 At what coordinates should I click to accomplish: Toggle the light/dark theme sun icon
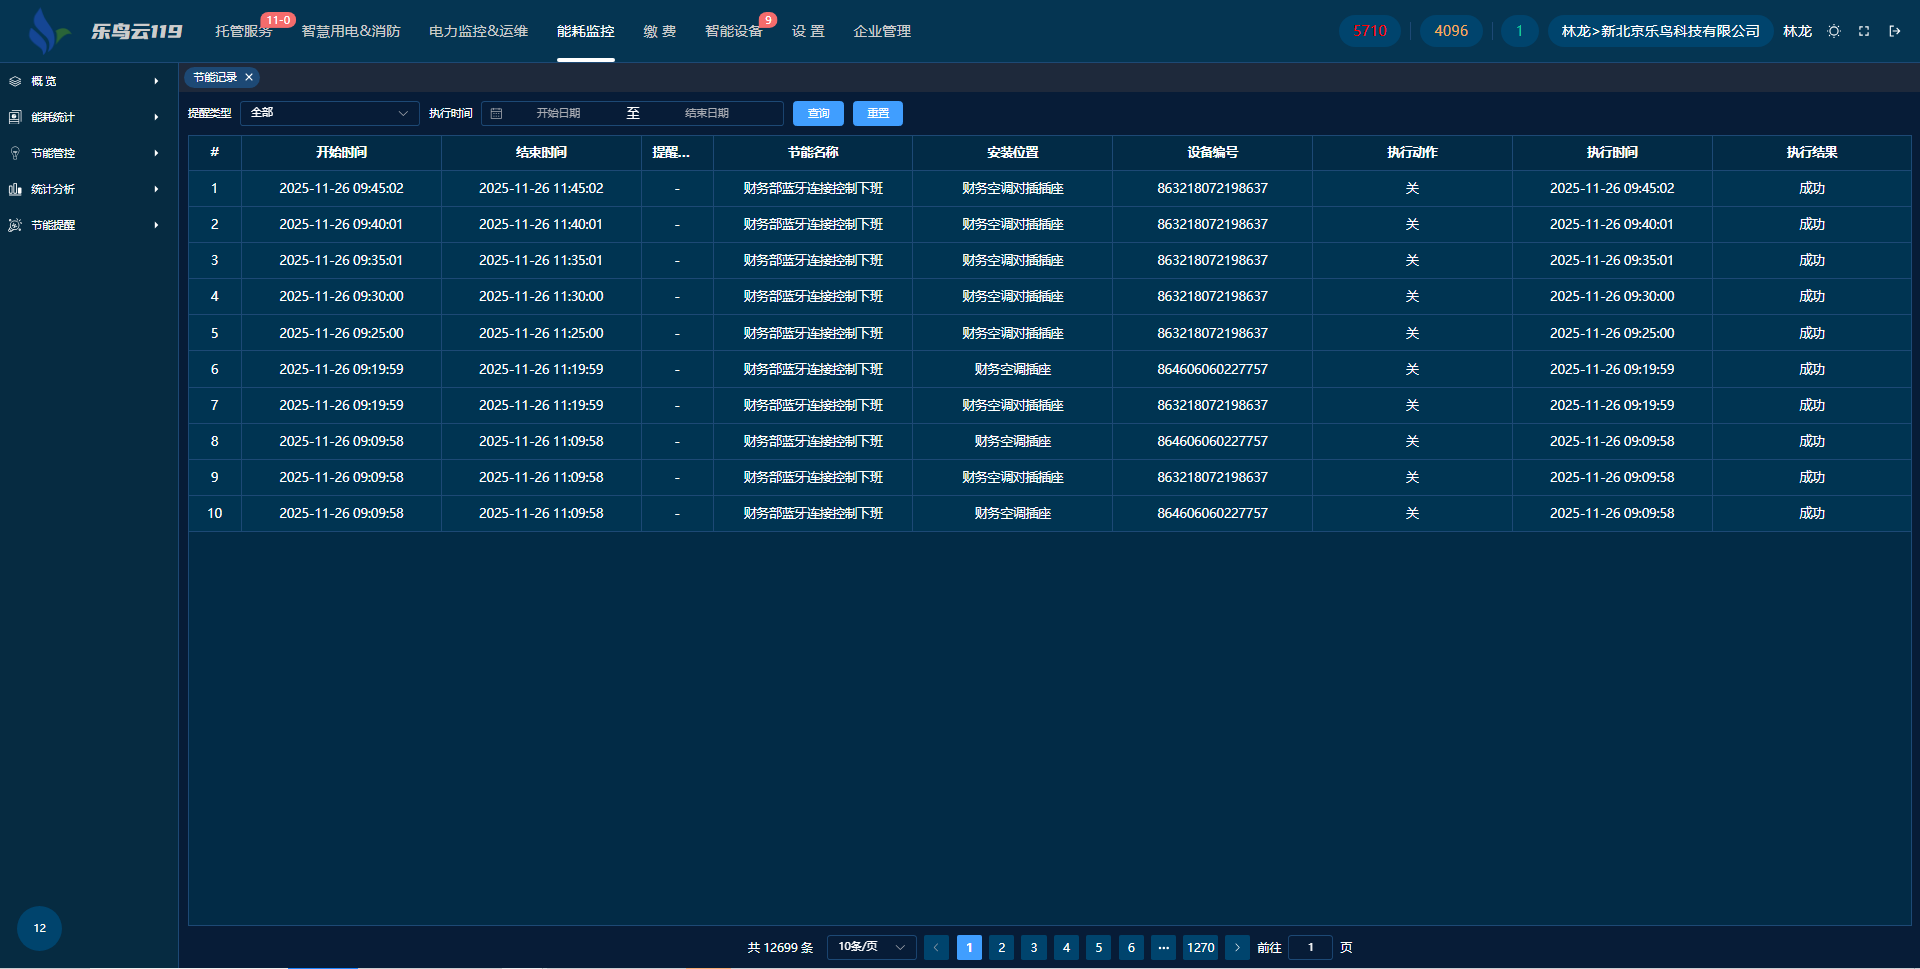(1834, 31)
